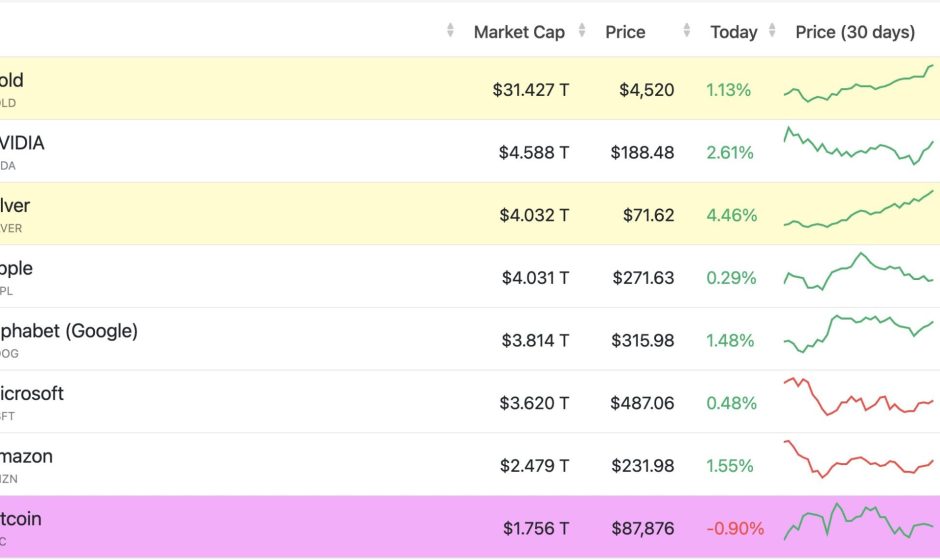Click the sort arrows right of Price header
940x560 pixels.
pos(687,32)
